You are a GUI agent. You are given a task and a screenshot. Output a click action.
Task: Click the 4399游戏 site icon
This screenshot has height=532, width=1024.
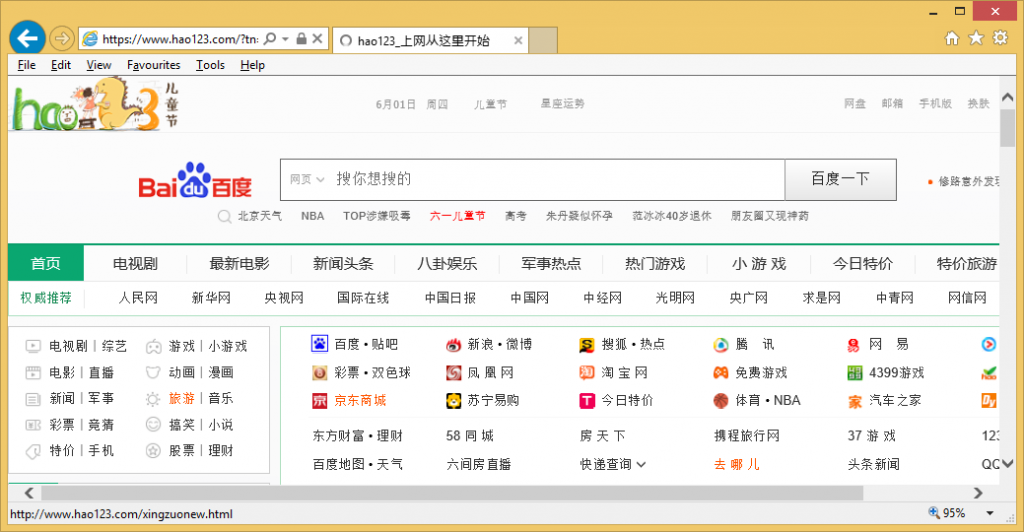[x=855, y=373]
